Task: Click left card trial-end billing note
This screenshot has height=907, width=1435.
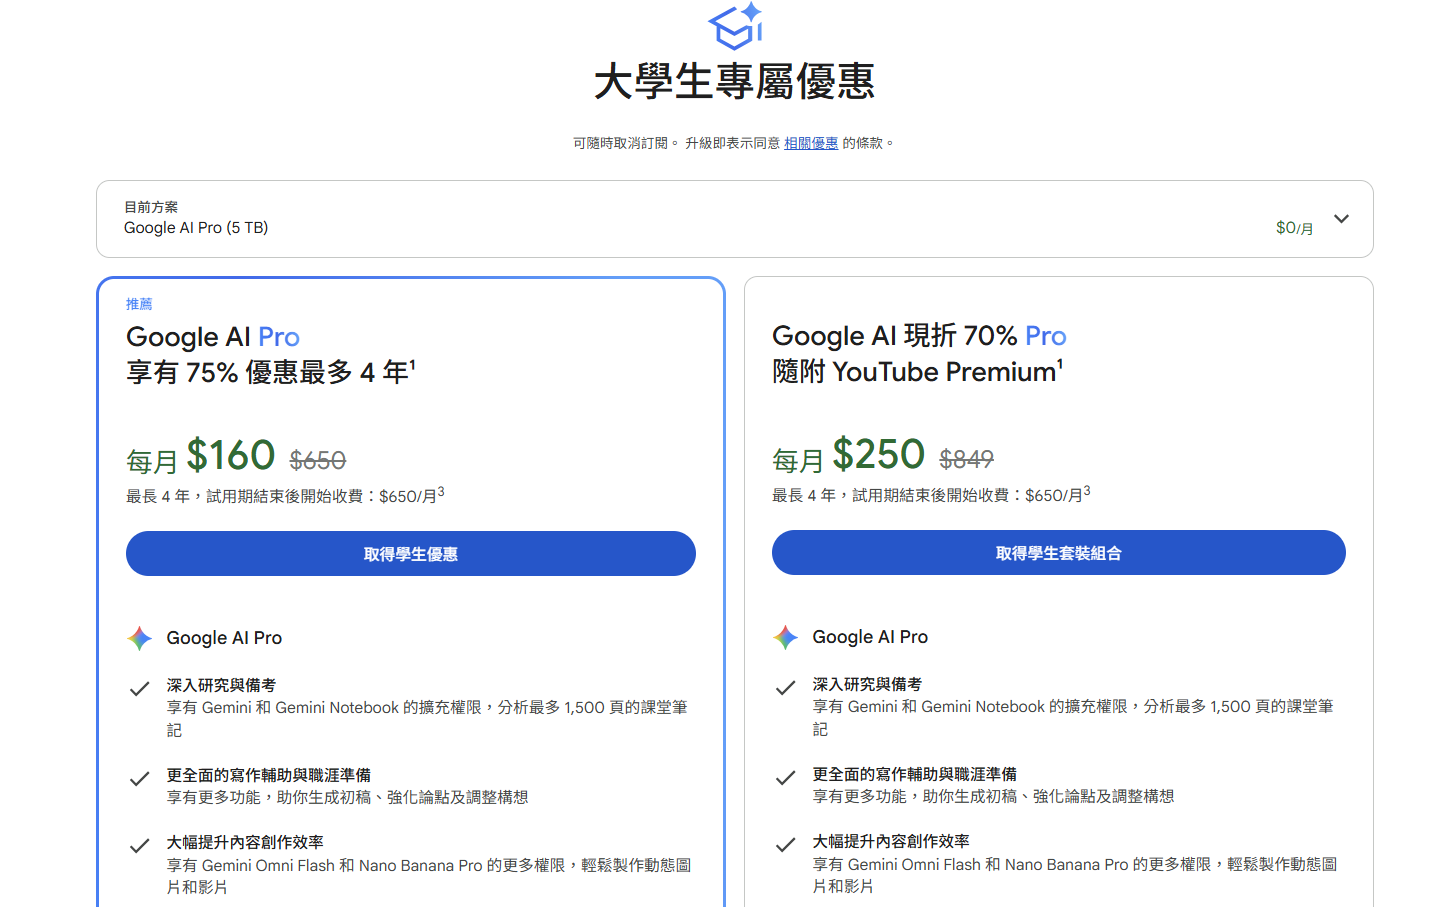Action: (x=285, y=495)
